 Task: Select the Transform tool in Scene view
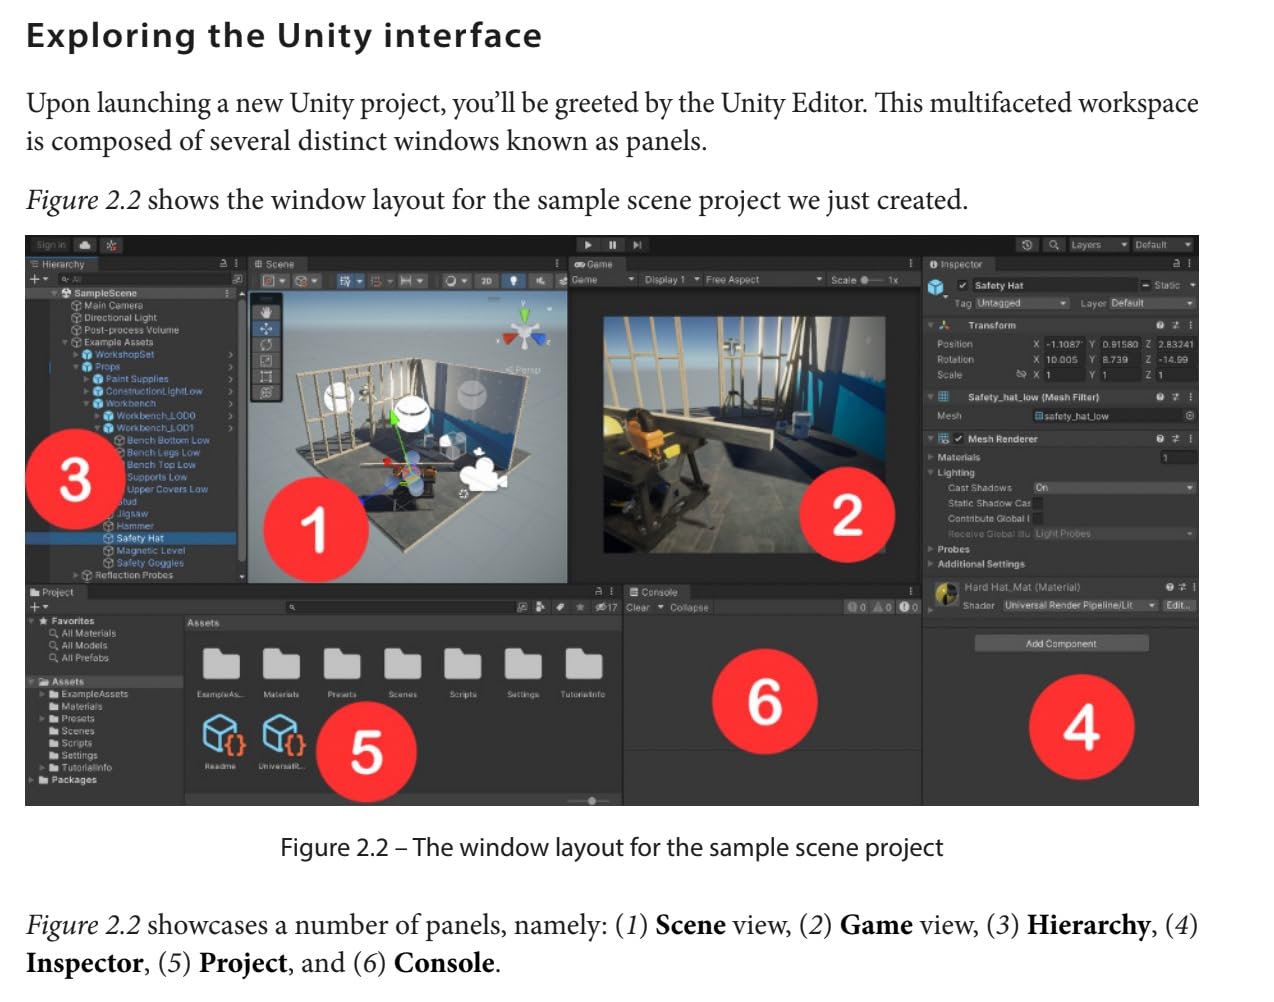tap(266, 392)
